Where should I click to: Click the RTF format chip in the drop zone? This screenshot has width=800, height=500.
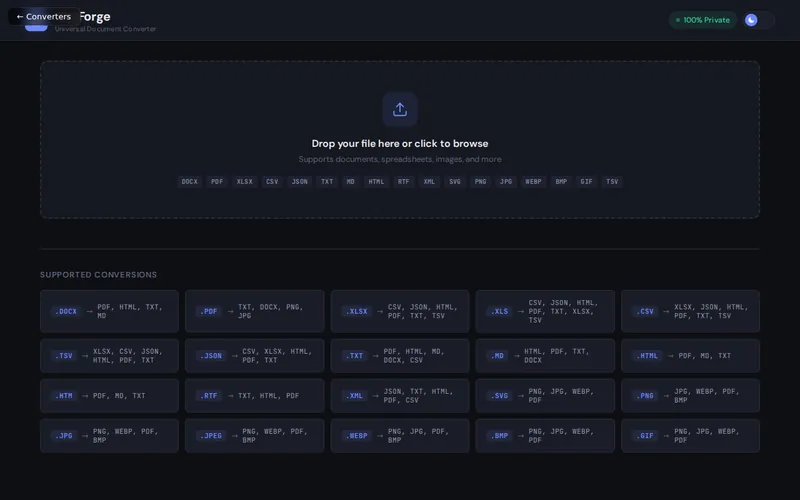click(x=404, y=182)
